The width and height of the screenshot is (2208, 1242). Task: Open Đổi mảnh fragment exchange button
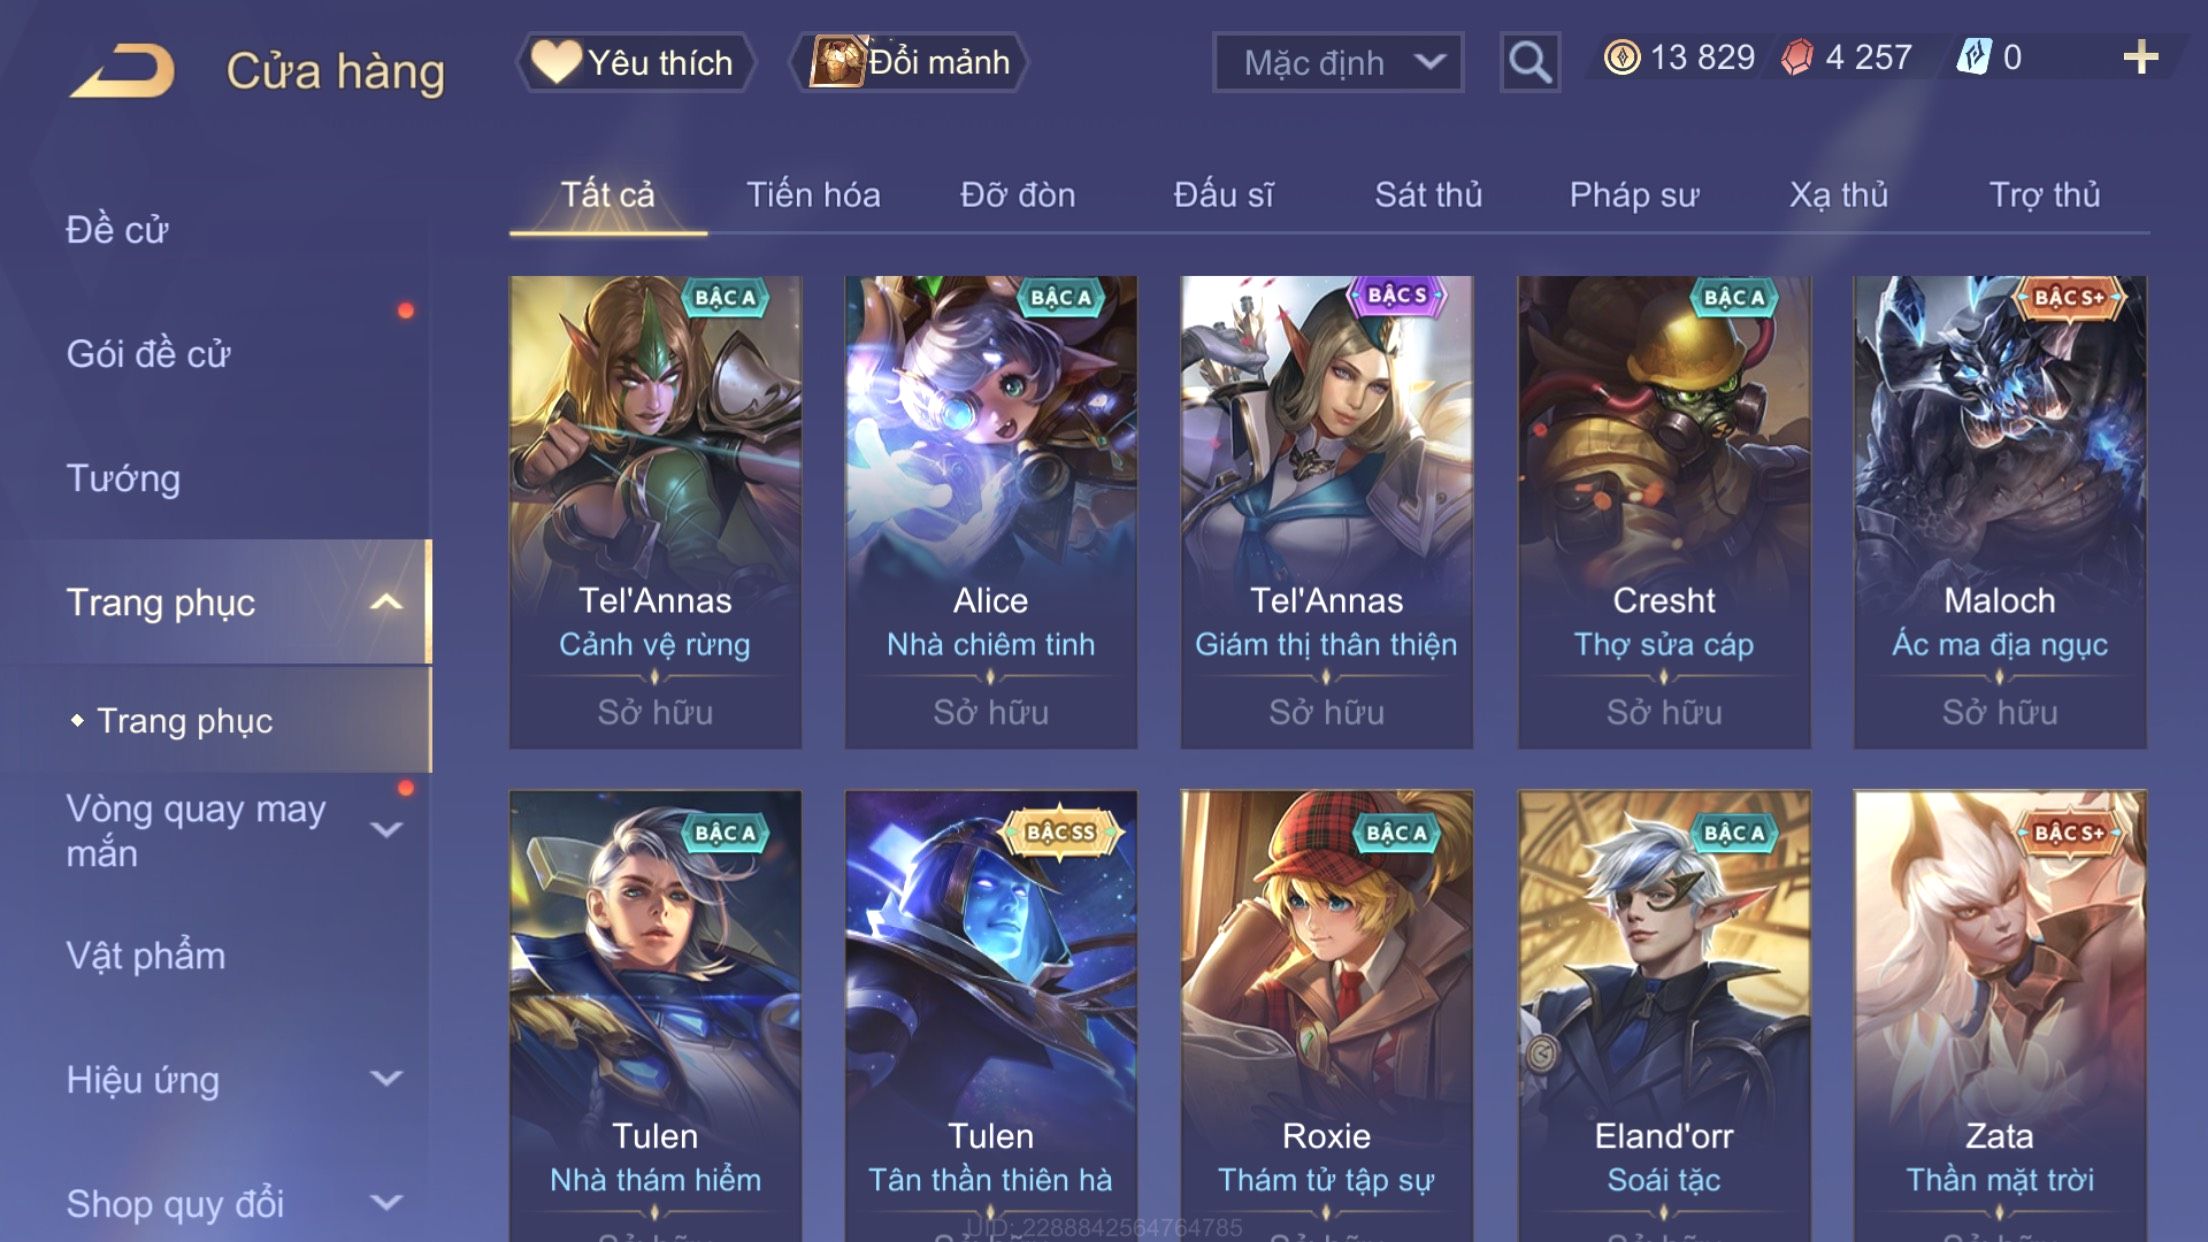pyautogui.click(x=910, y=62)
